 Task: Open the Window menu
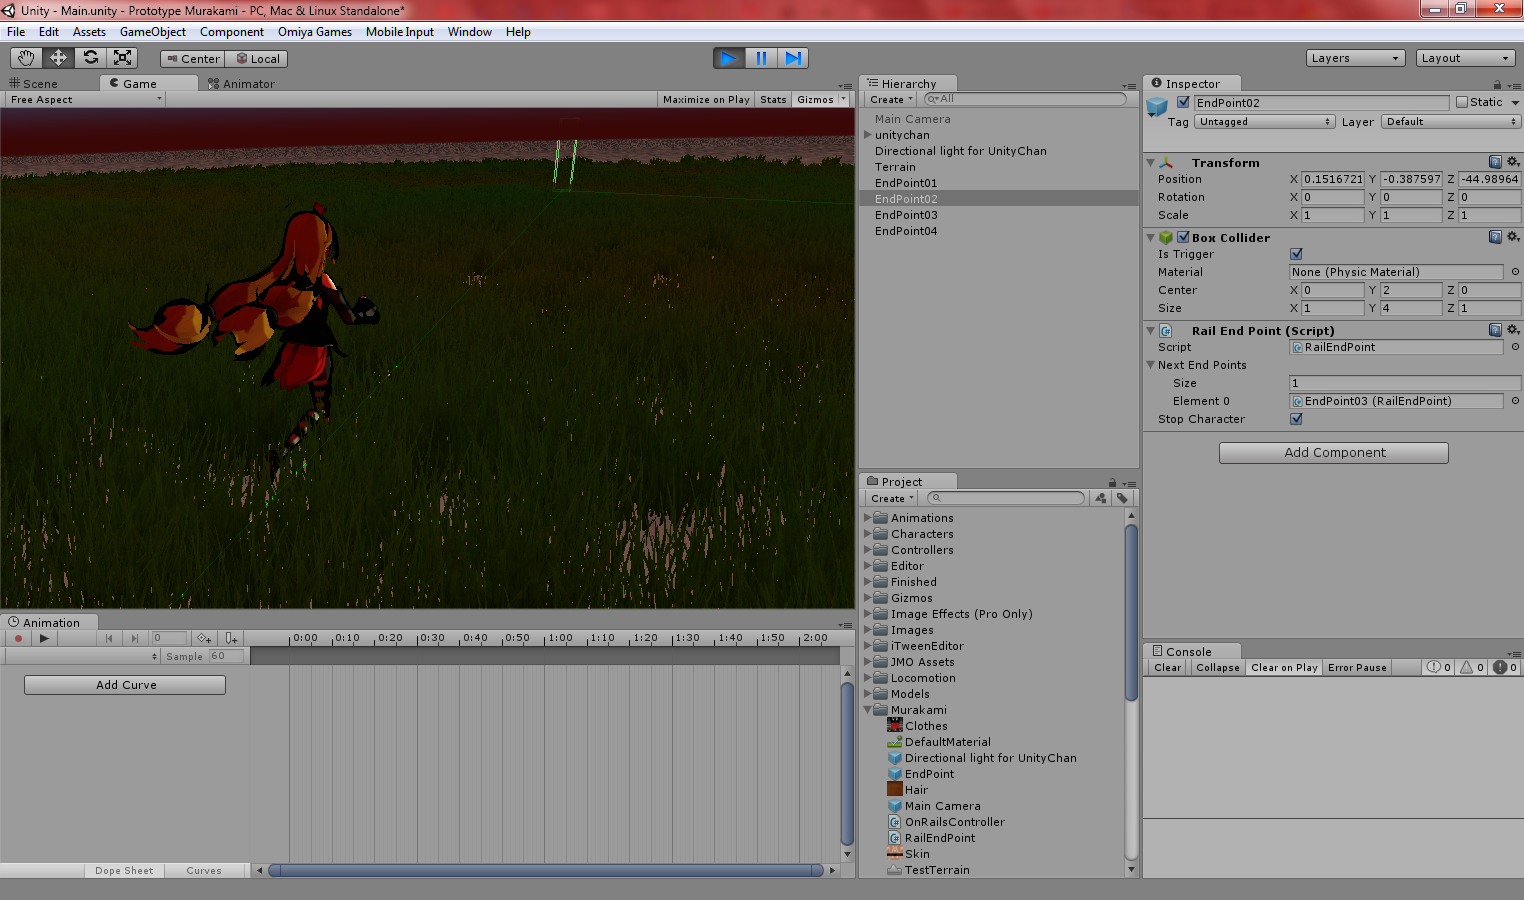pos(469,32)
